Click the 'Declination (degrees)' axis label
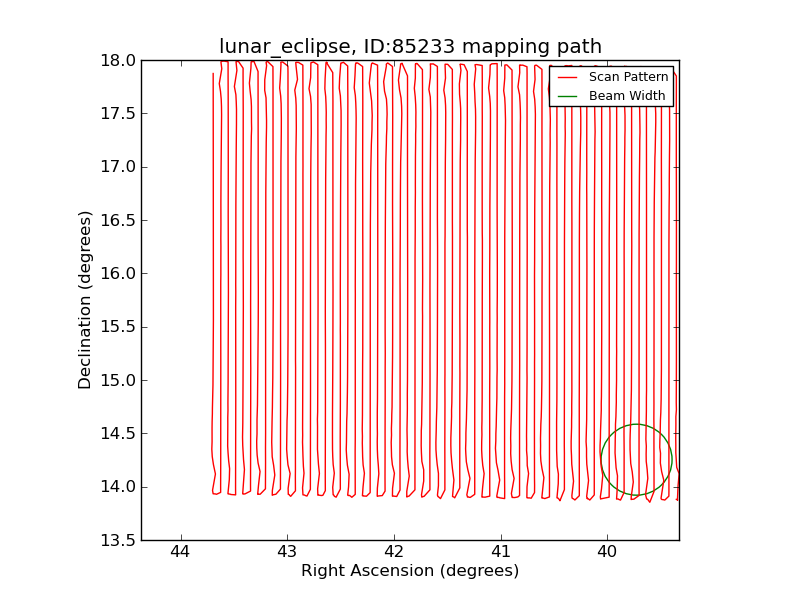Screen dimensions: 800x600 click(84, 300)
